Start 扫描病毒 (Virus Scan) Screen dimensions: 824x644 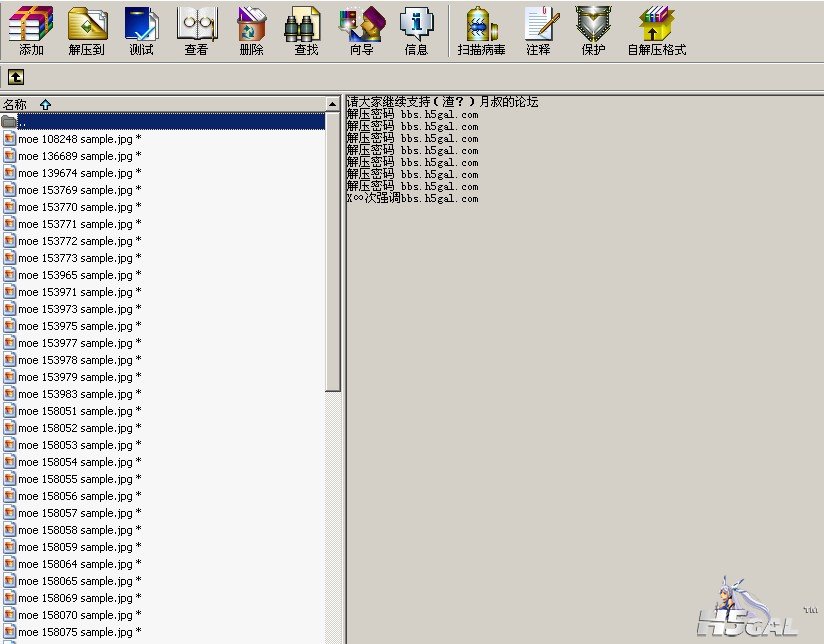click(481, 30)
